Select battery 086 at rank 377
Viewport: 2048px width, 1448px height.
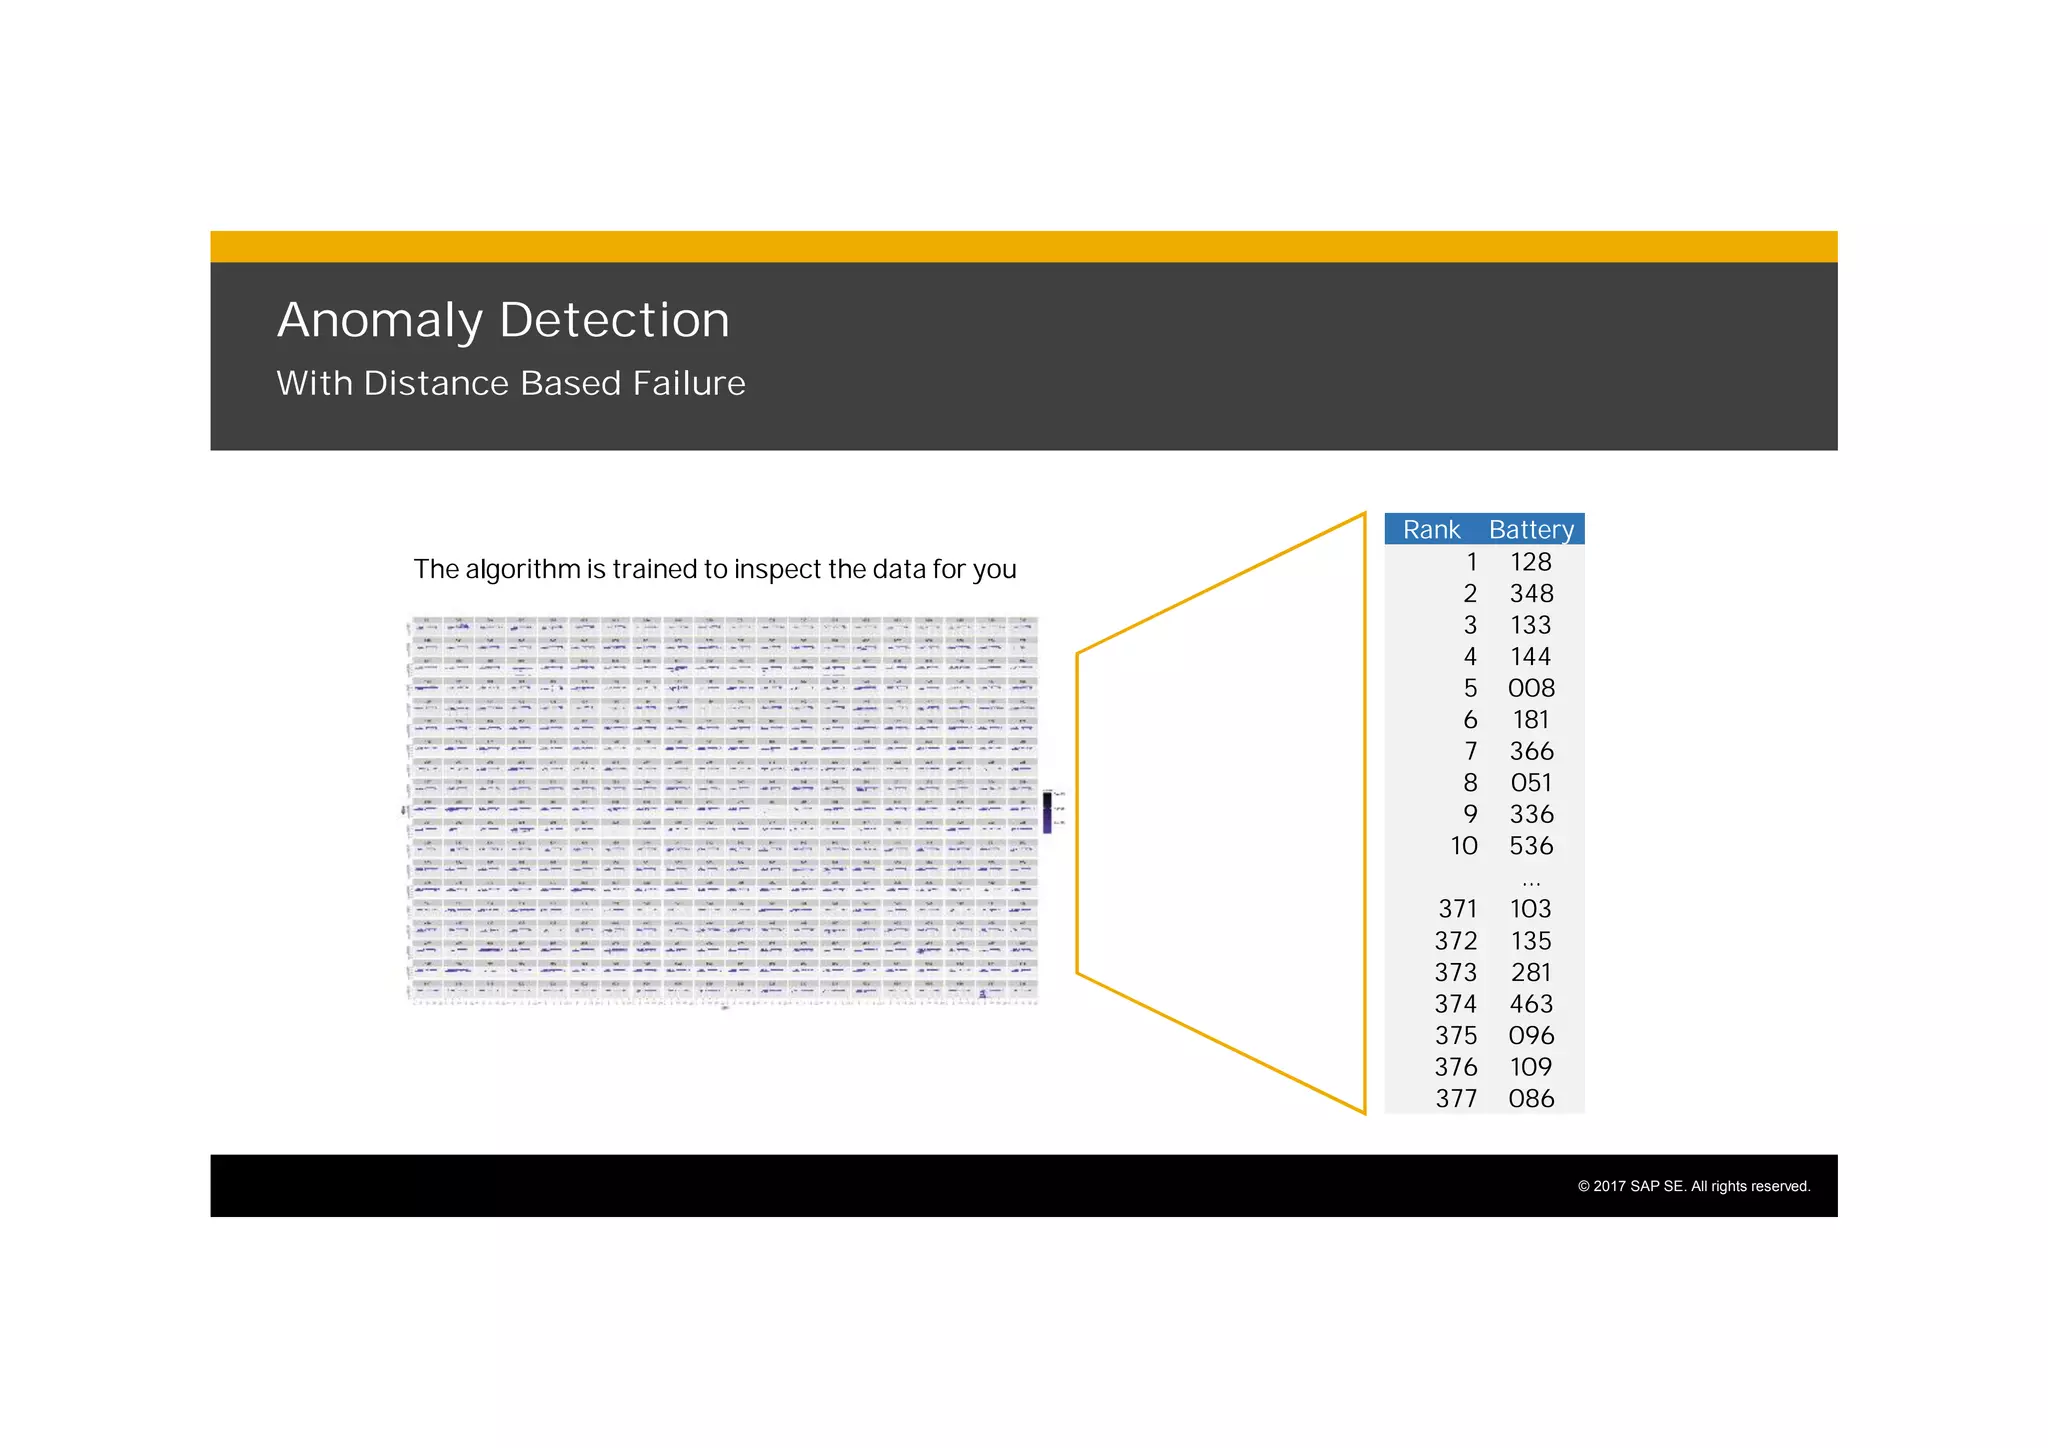point(1530,1099)
